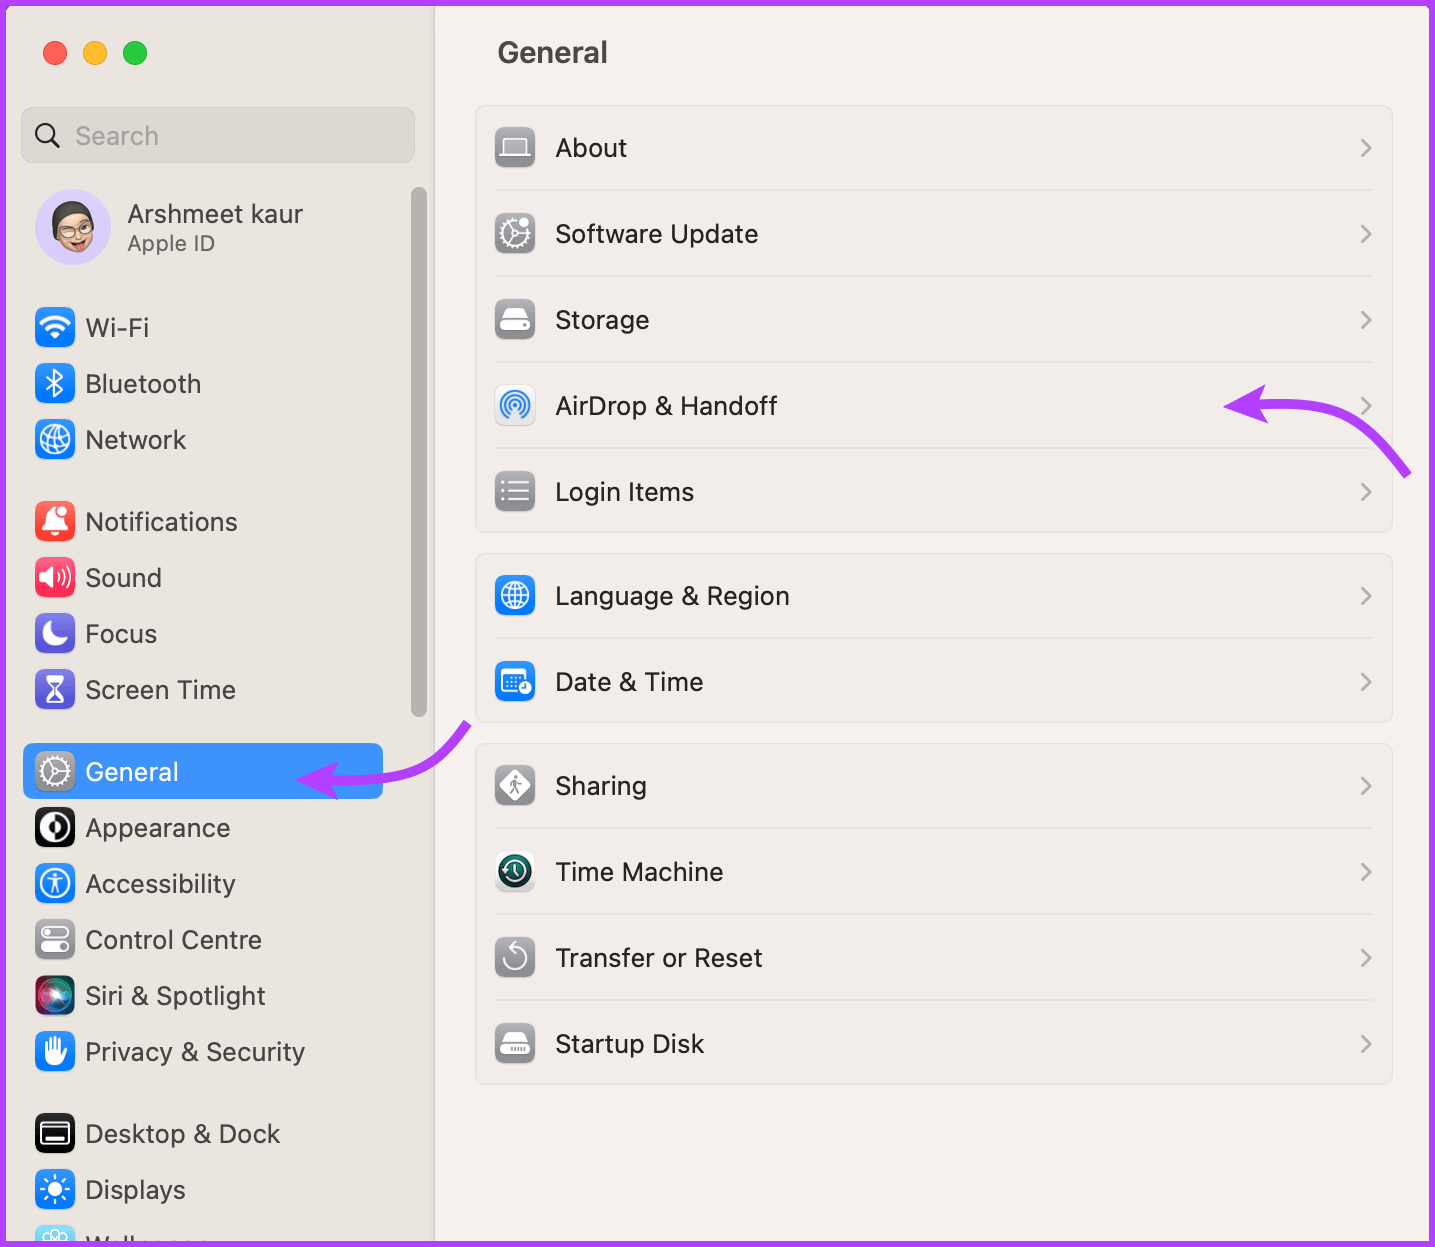This screenshot has height=1247, width=1435.
Task: Open the Time Machine settings label
Action: click(640, 872)
